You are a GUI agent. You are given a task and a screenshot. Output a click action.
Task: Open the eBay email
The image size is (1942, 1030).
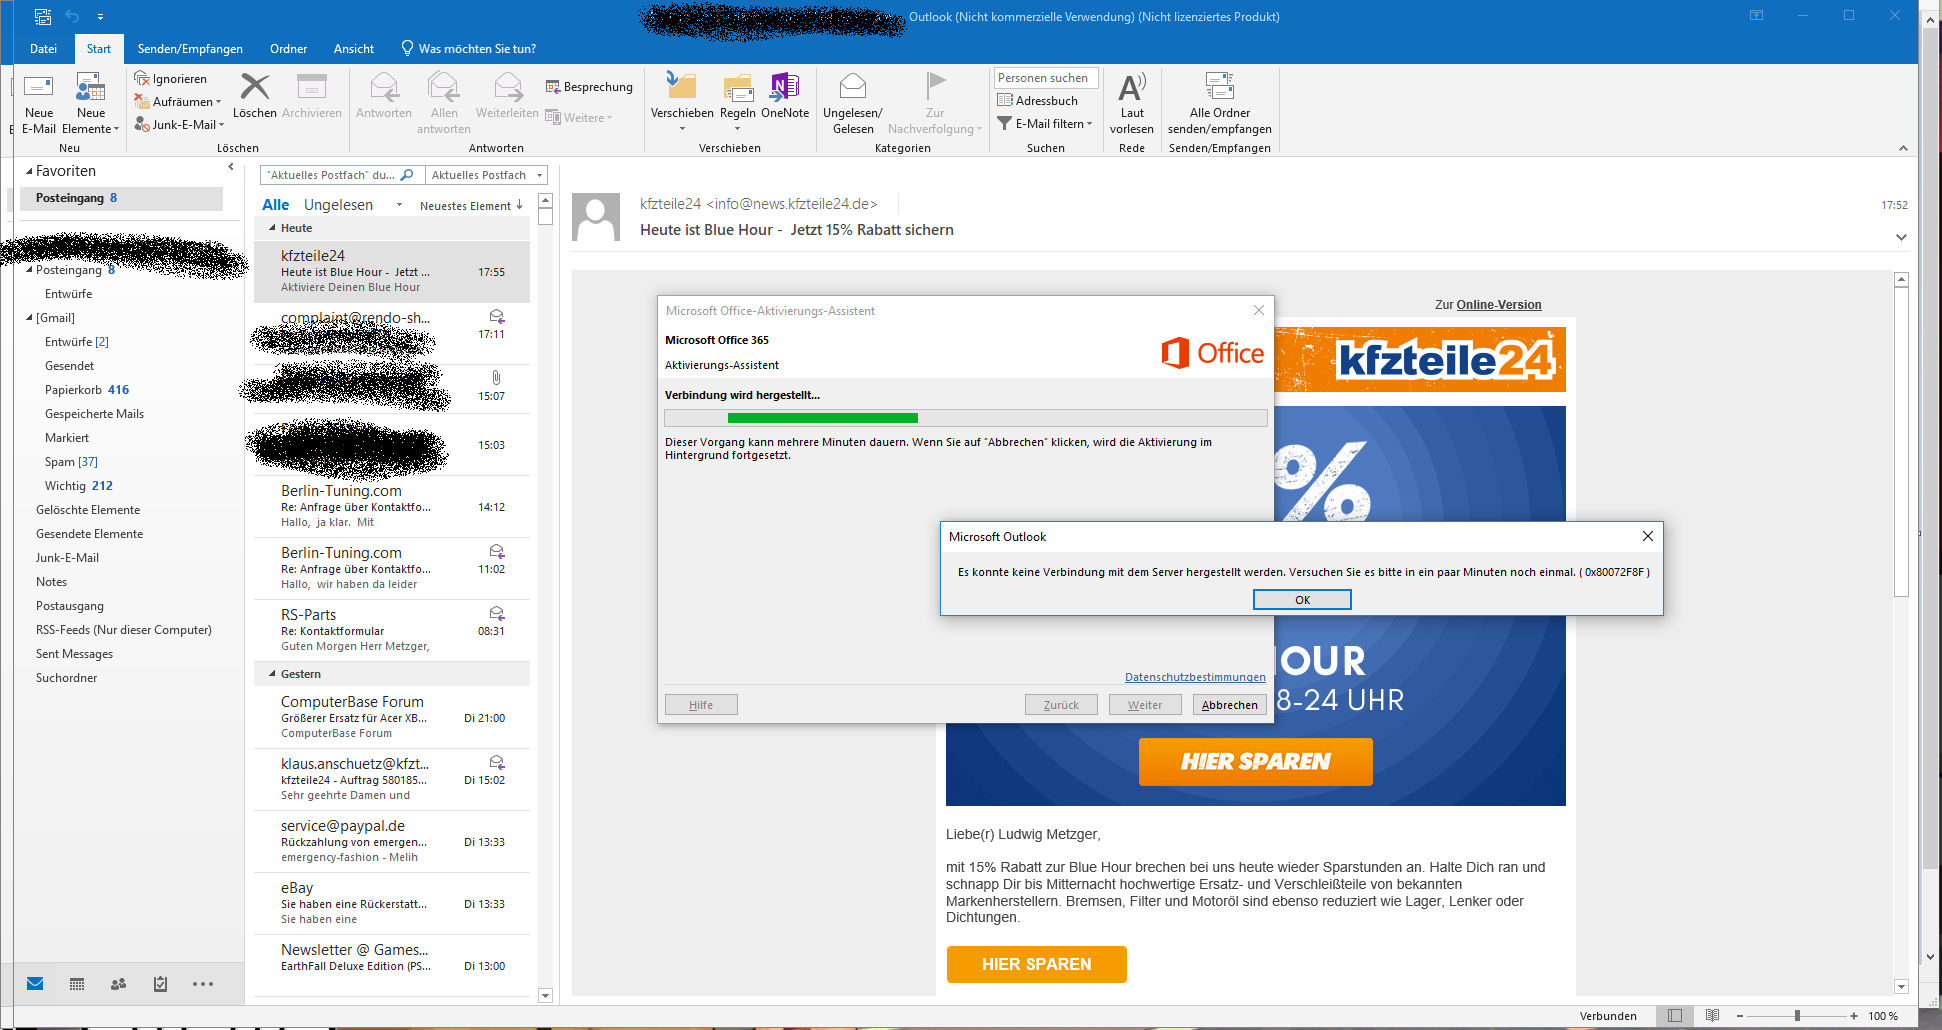[392, 903]
